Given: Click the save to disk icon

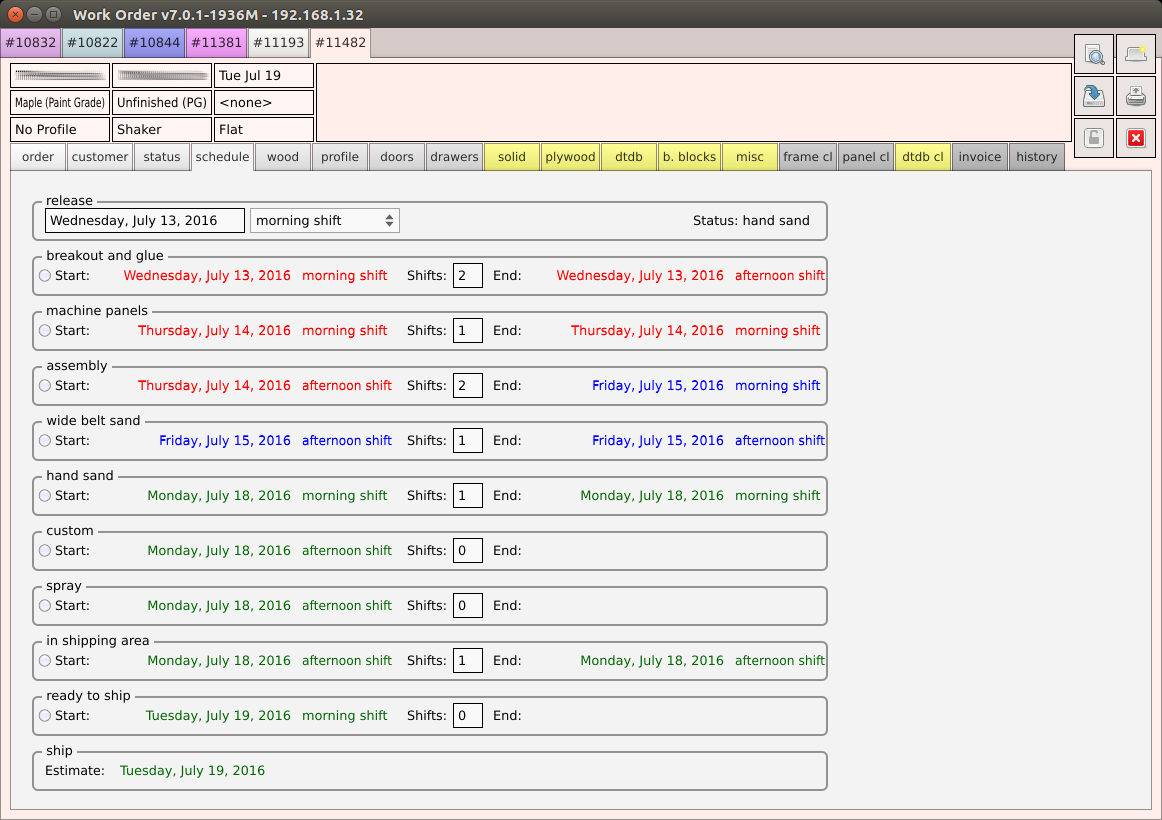Looking at the screenshot, I should click(1094, 97).
